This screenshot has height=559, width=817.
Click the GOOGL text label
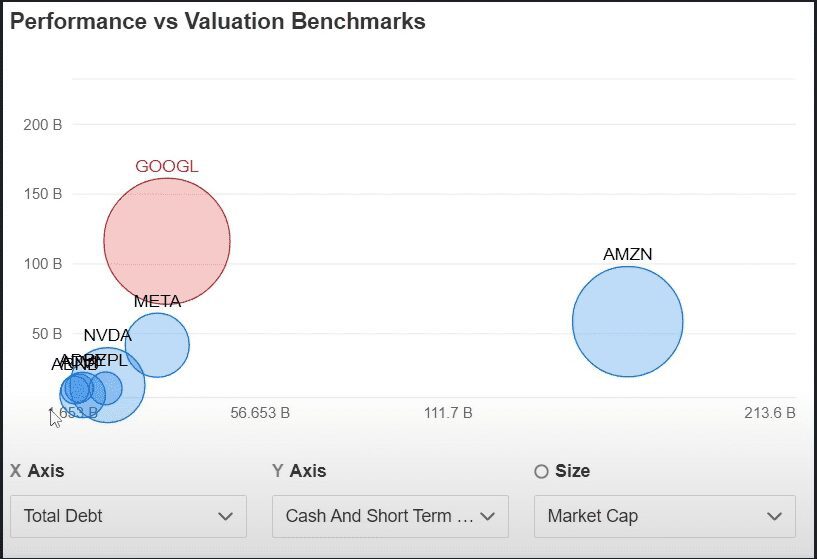167,166
